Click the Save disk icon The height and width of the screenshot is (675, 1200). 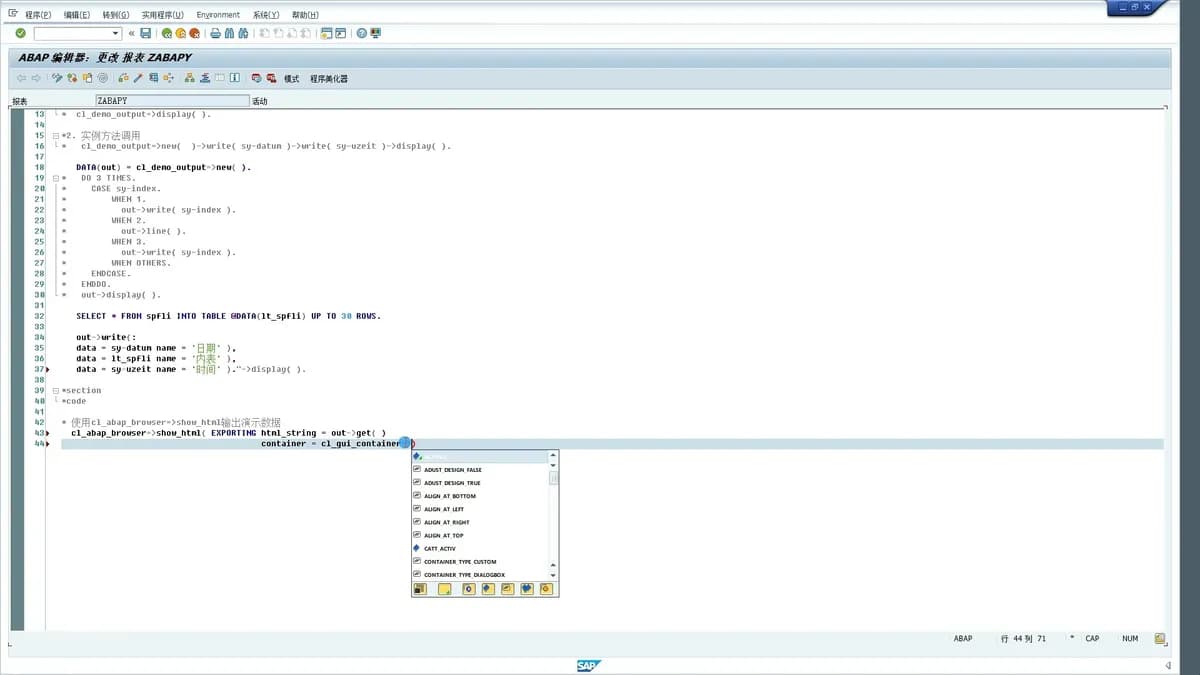click(x=145, y=33)
